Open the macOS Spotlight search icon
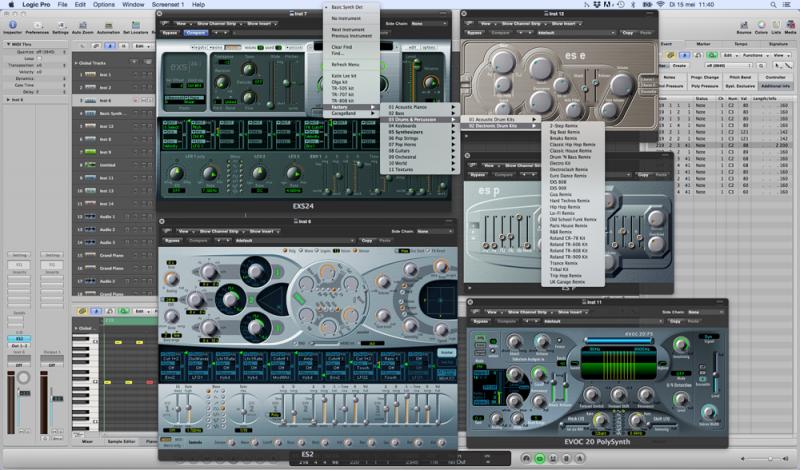800x470 pixels. coord(773,5)
